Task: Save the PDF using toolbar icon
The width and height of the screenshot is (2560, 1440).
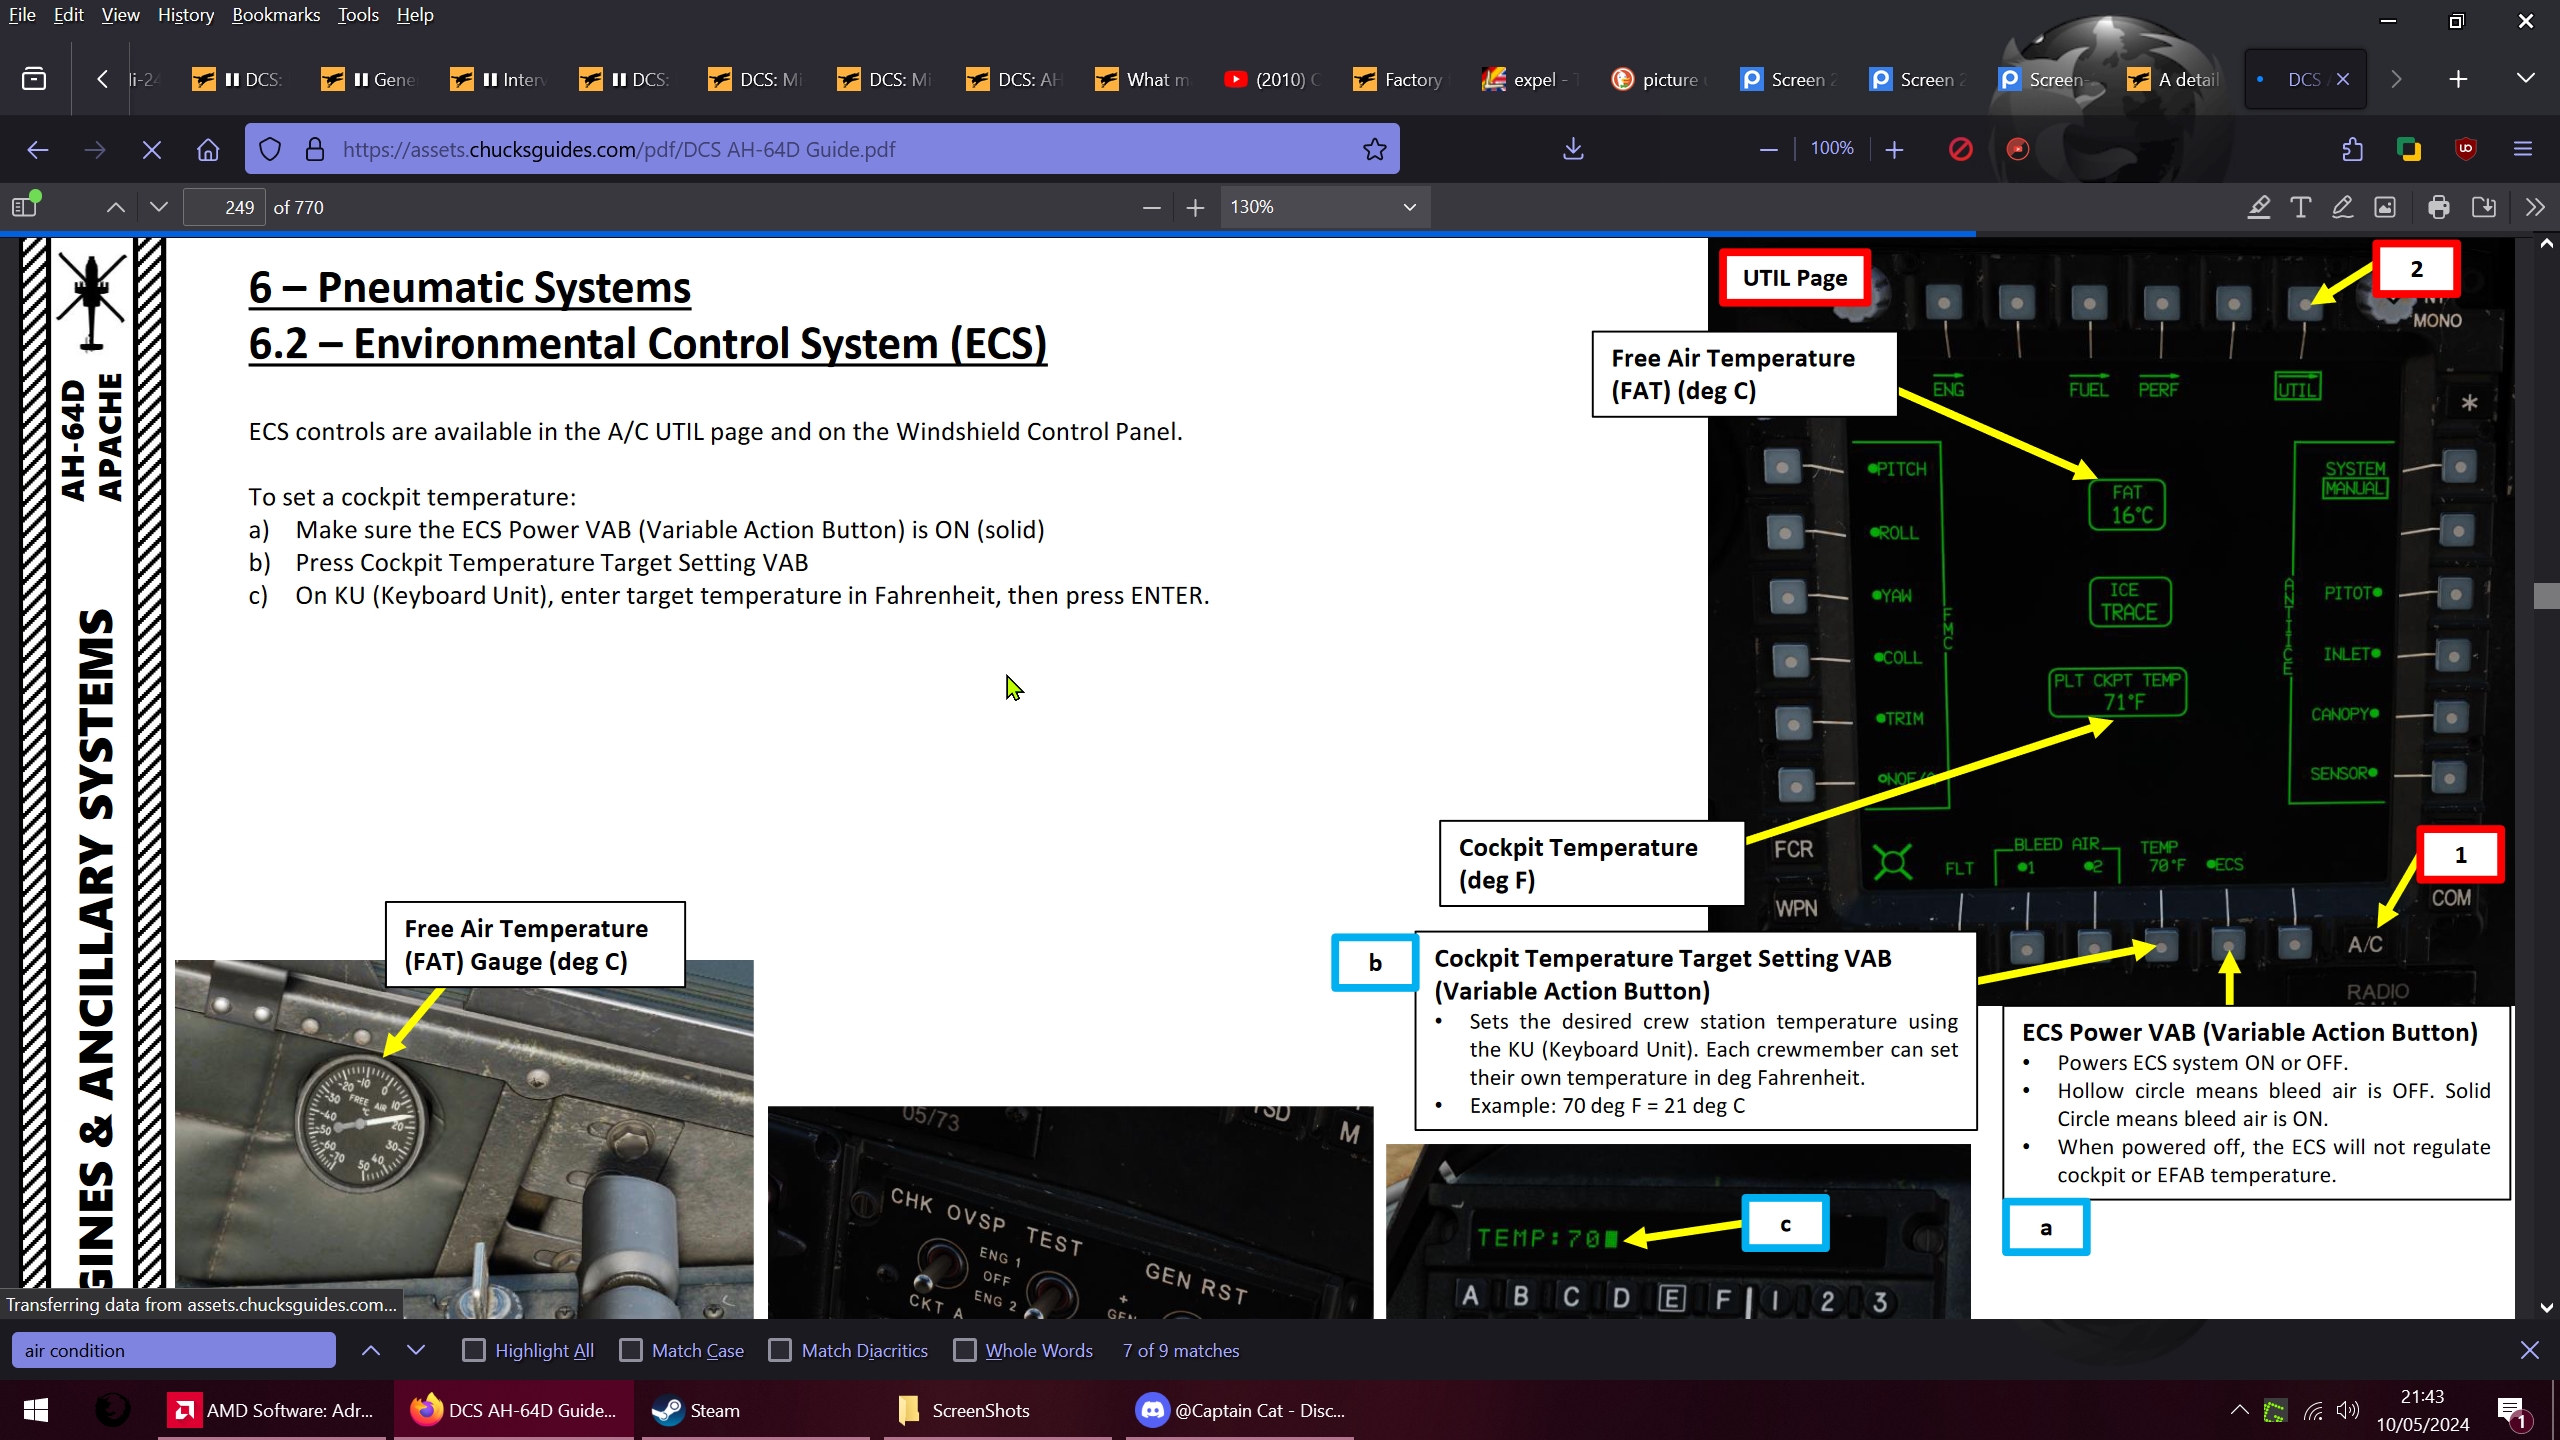Action: tap(2483, 207)
